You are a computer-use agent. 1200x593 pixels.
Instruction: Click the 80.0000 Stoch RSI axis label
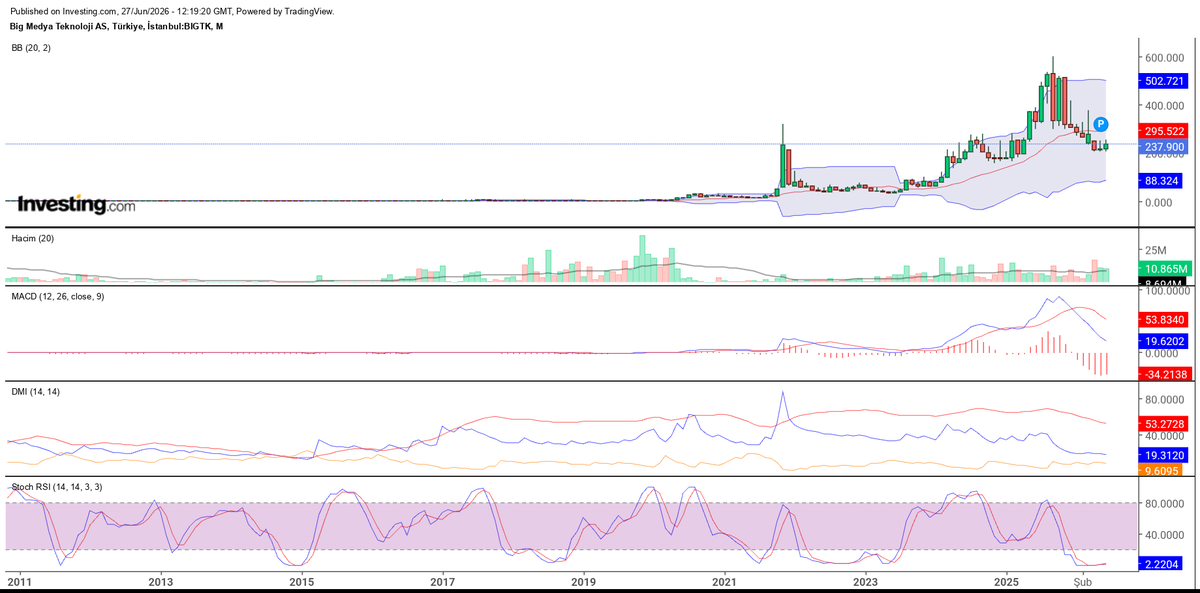coord(1165,504)
